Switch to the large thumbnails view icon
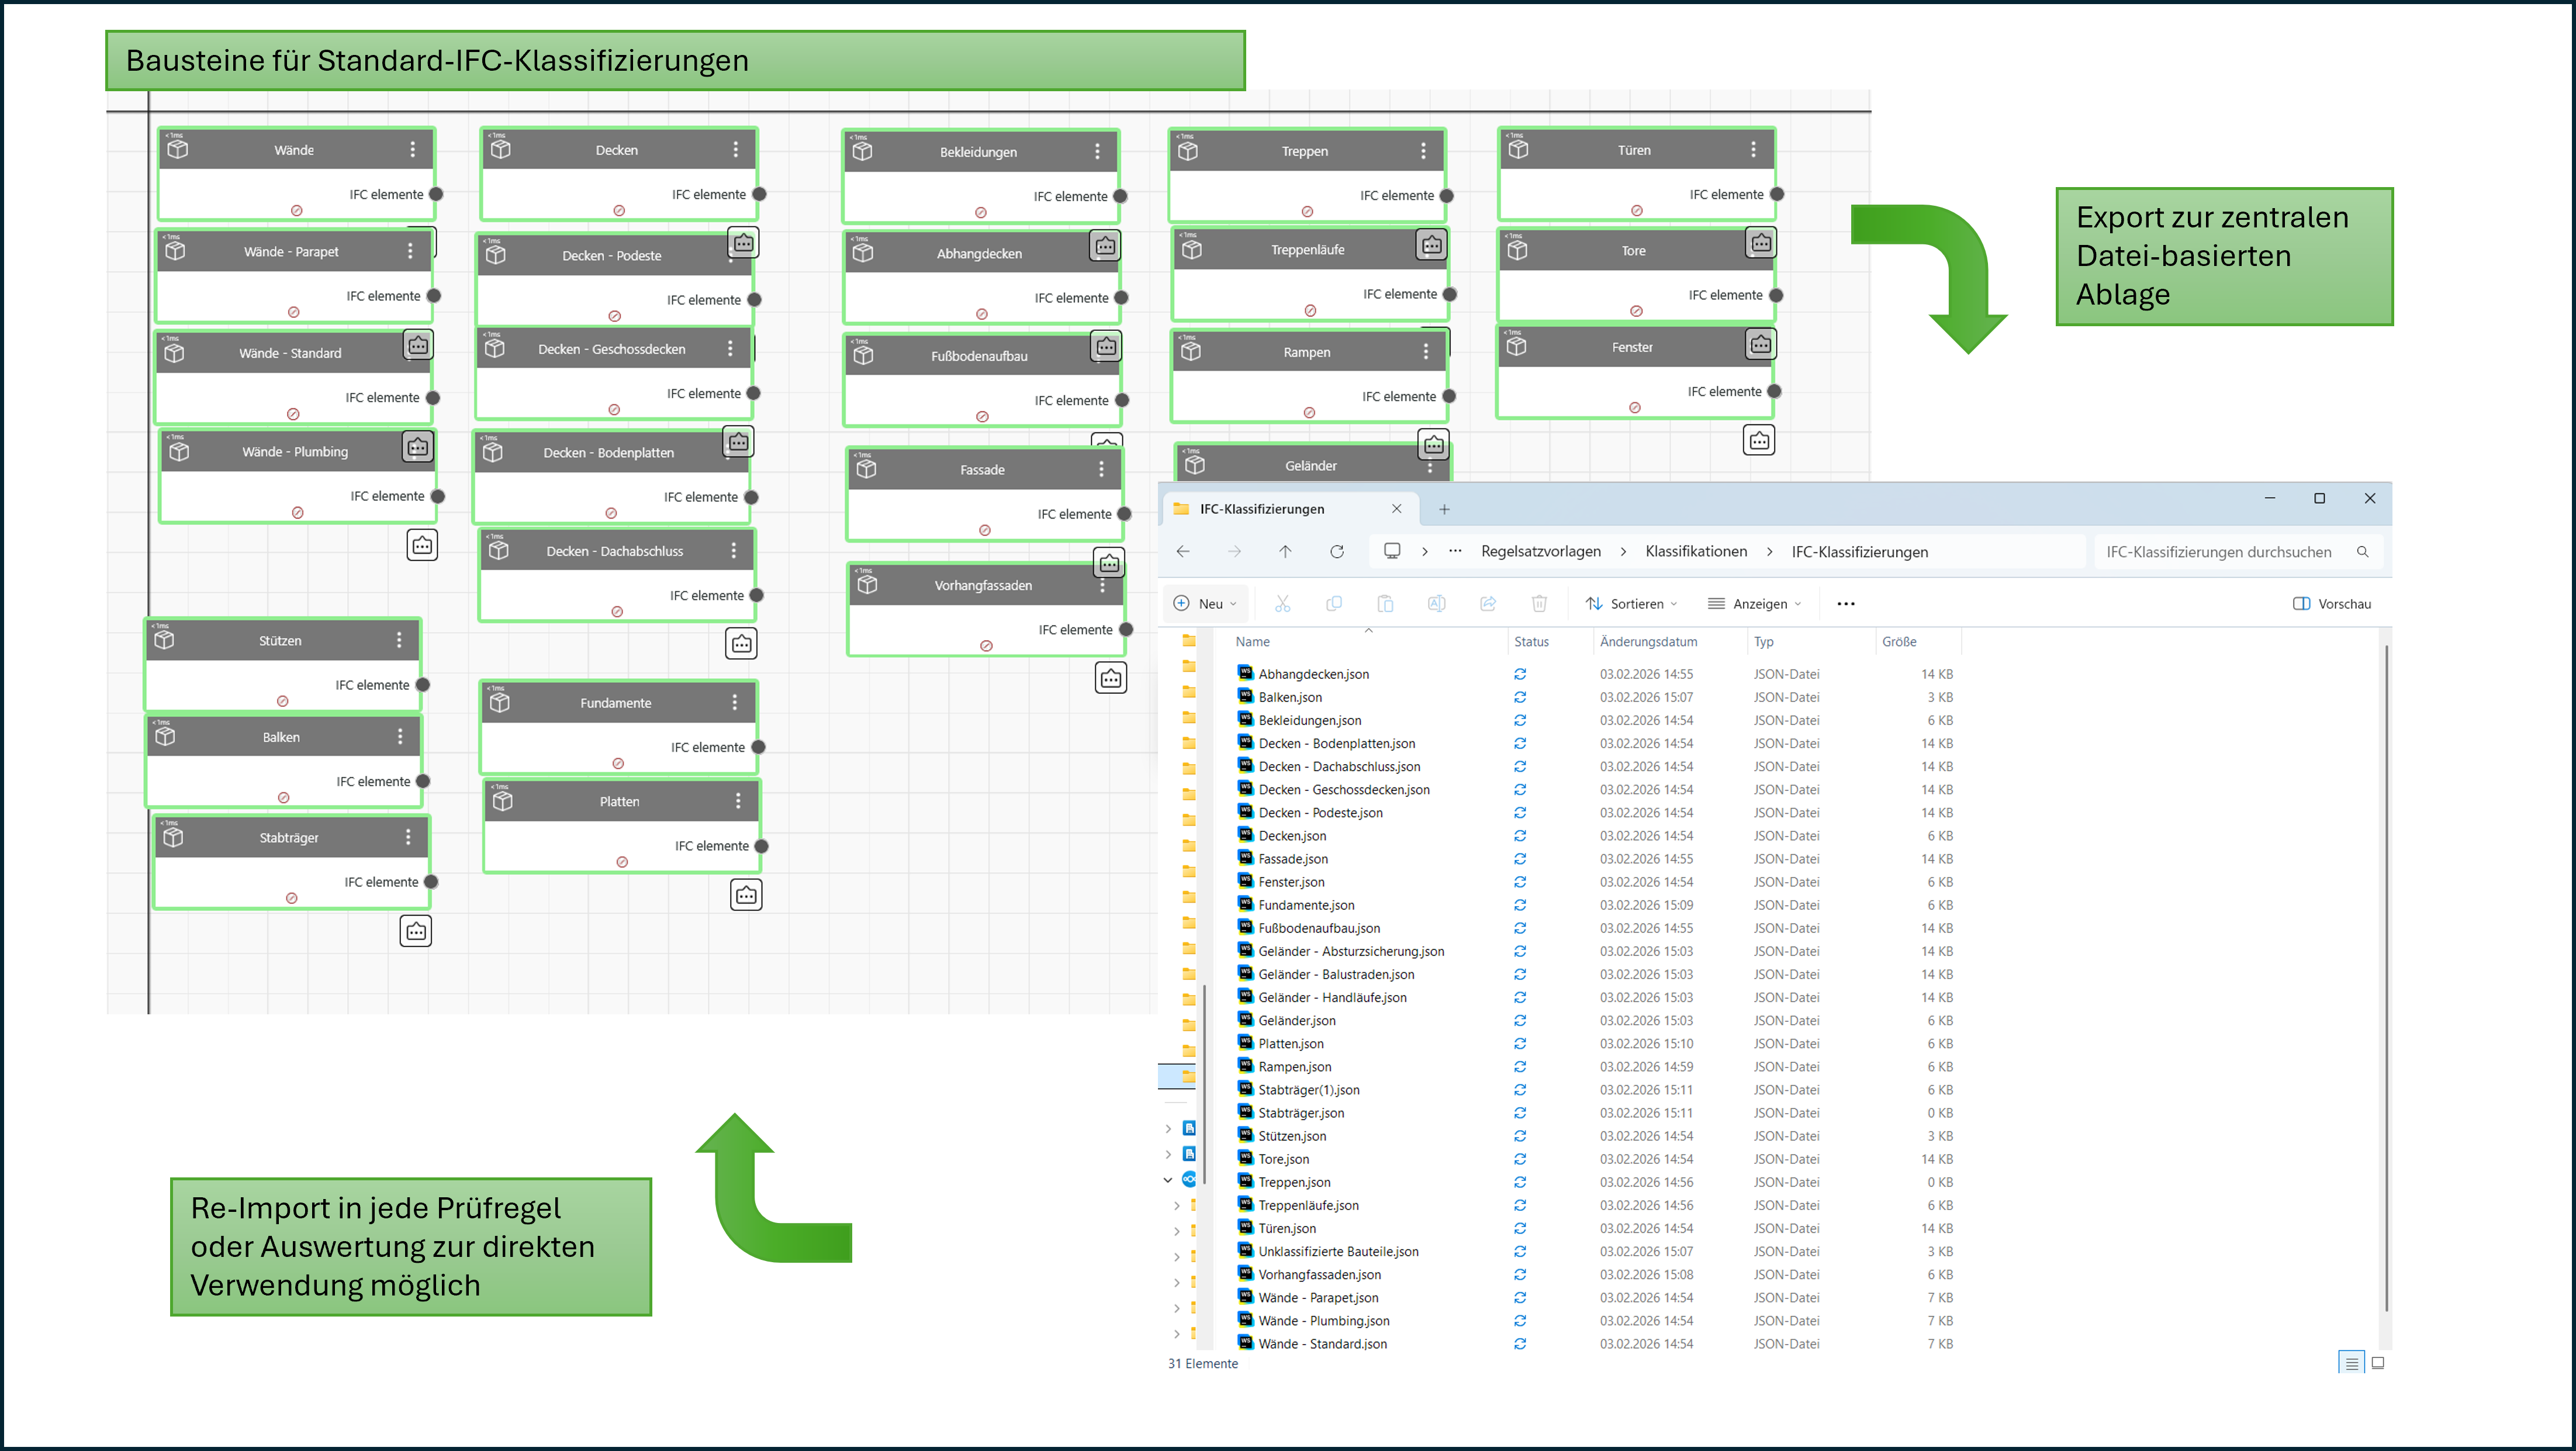 click(x=2378, y=1363)
